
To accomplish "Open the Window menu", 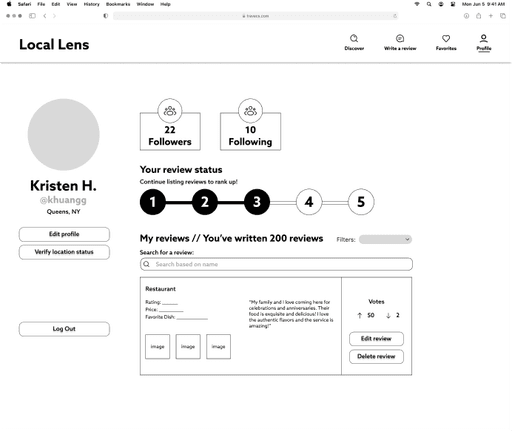I will pos(145,4).
